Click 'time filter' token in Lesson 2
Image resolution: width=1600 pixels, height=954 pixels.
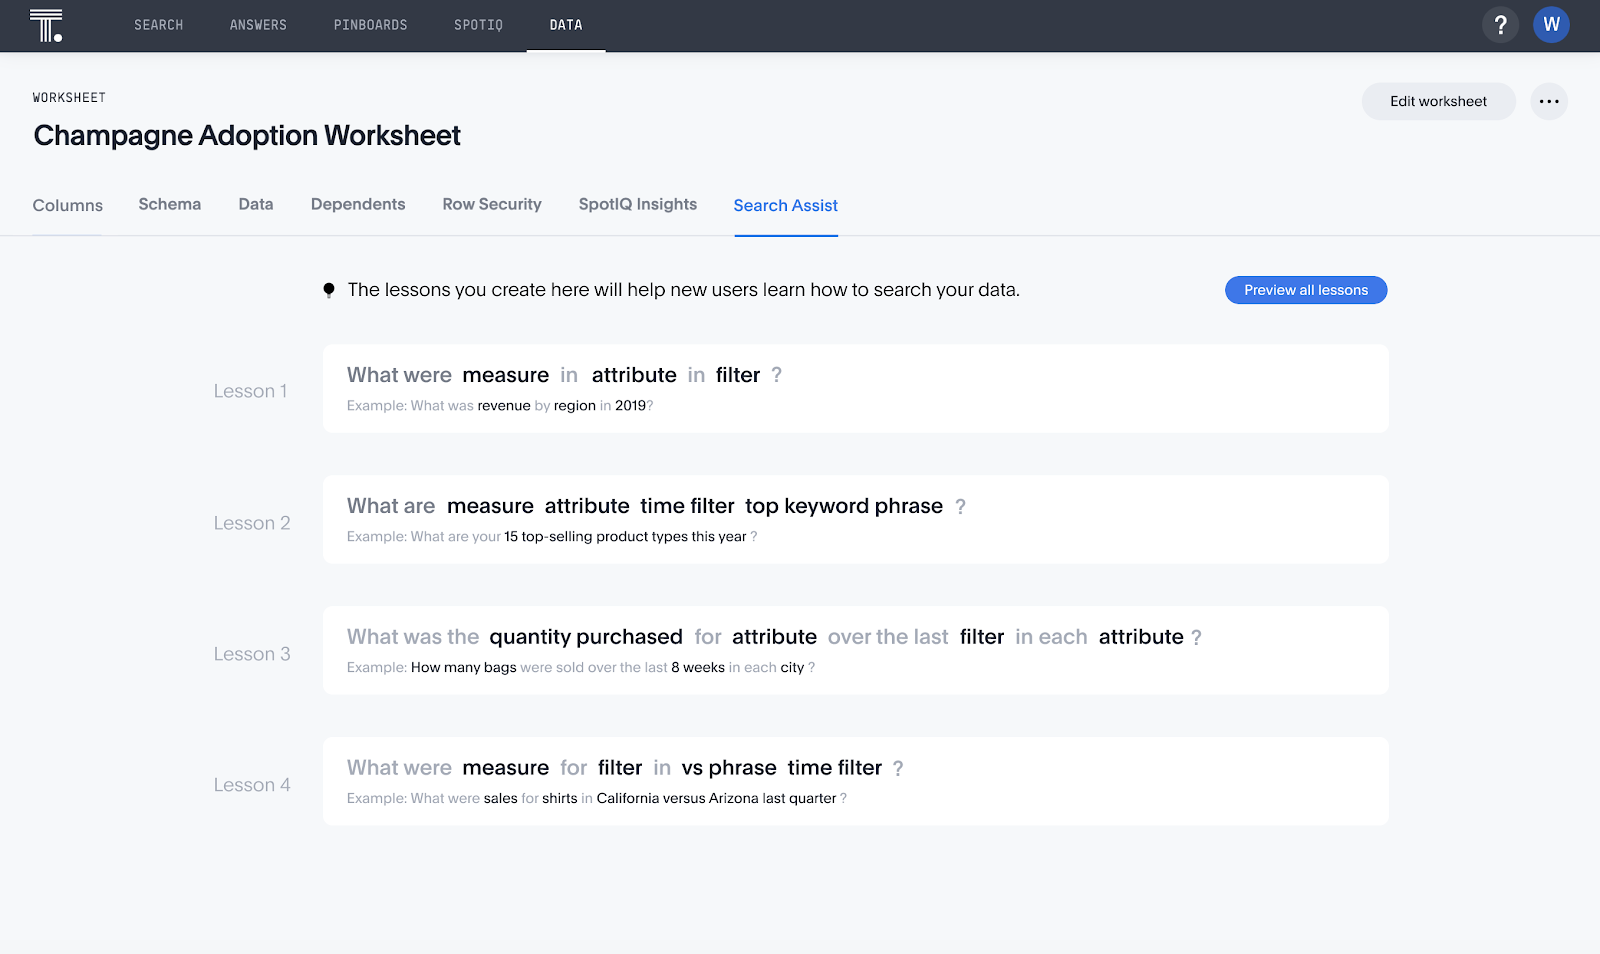coord(687,506)
